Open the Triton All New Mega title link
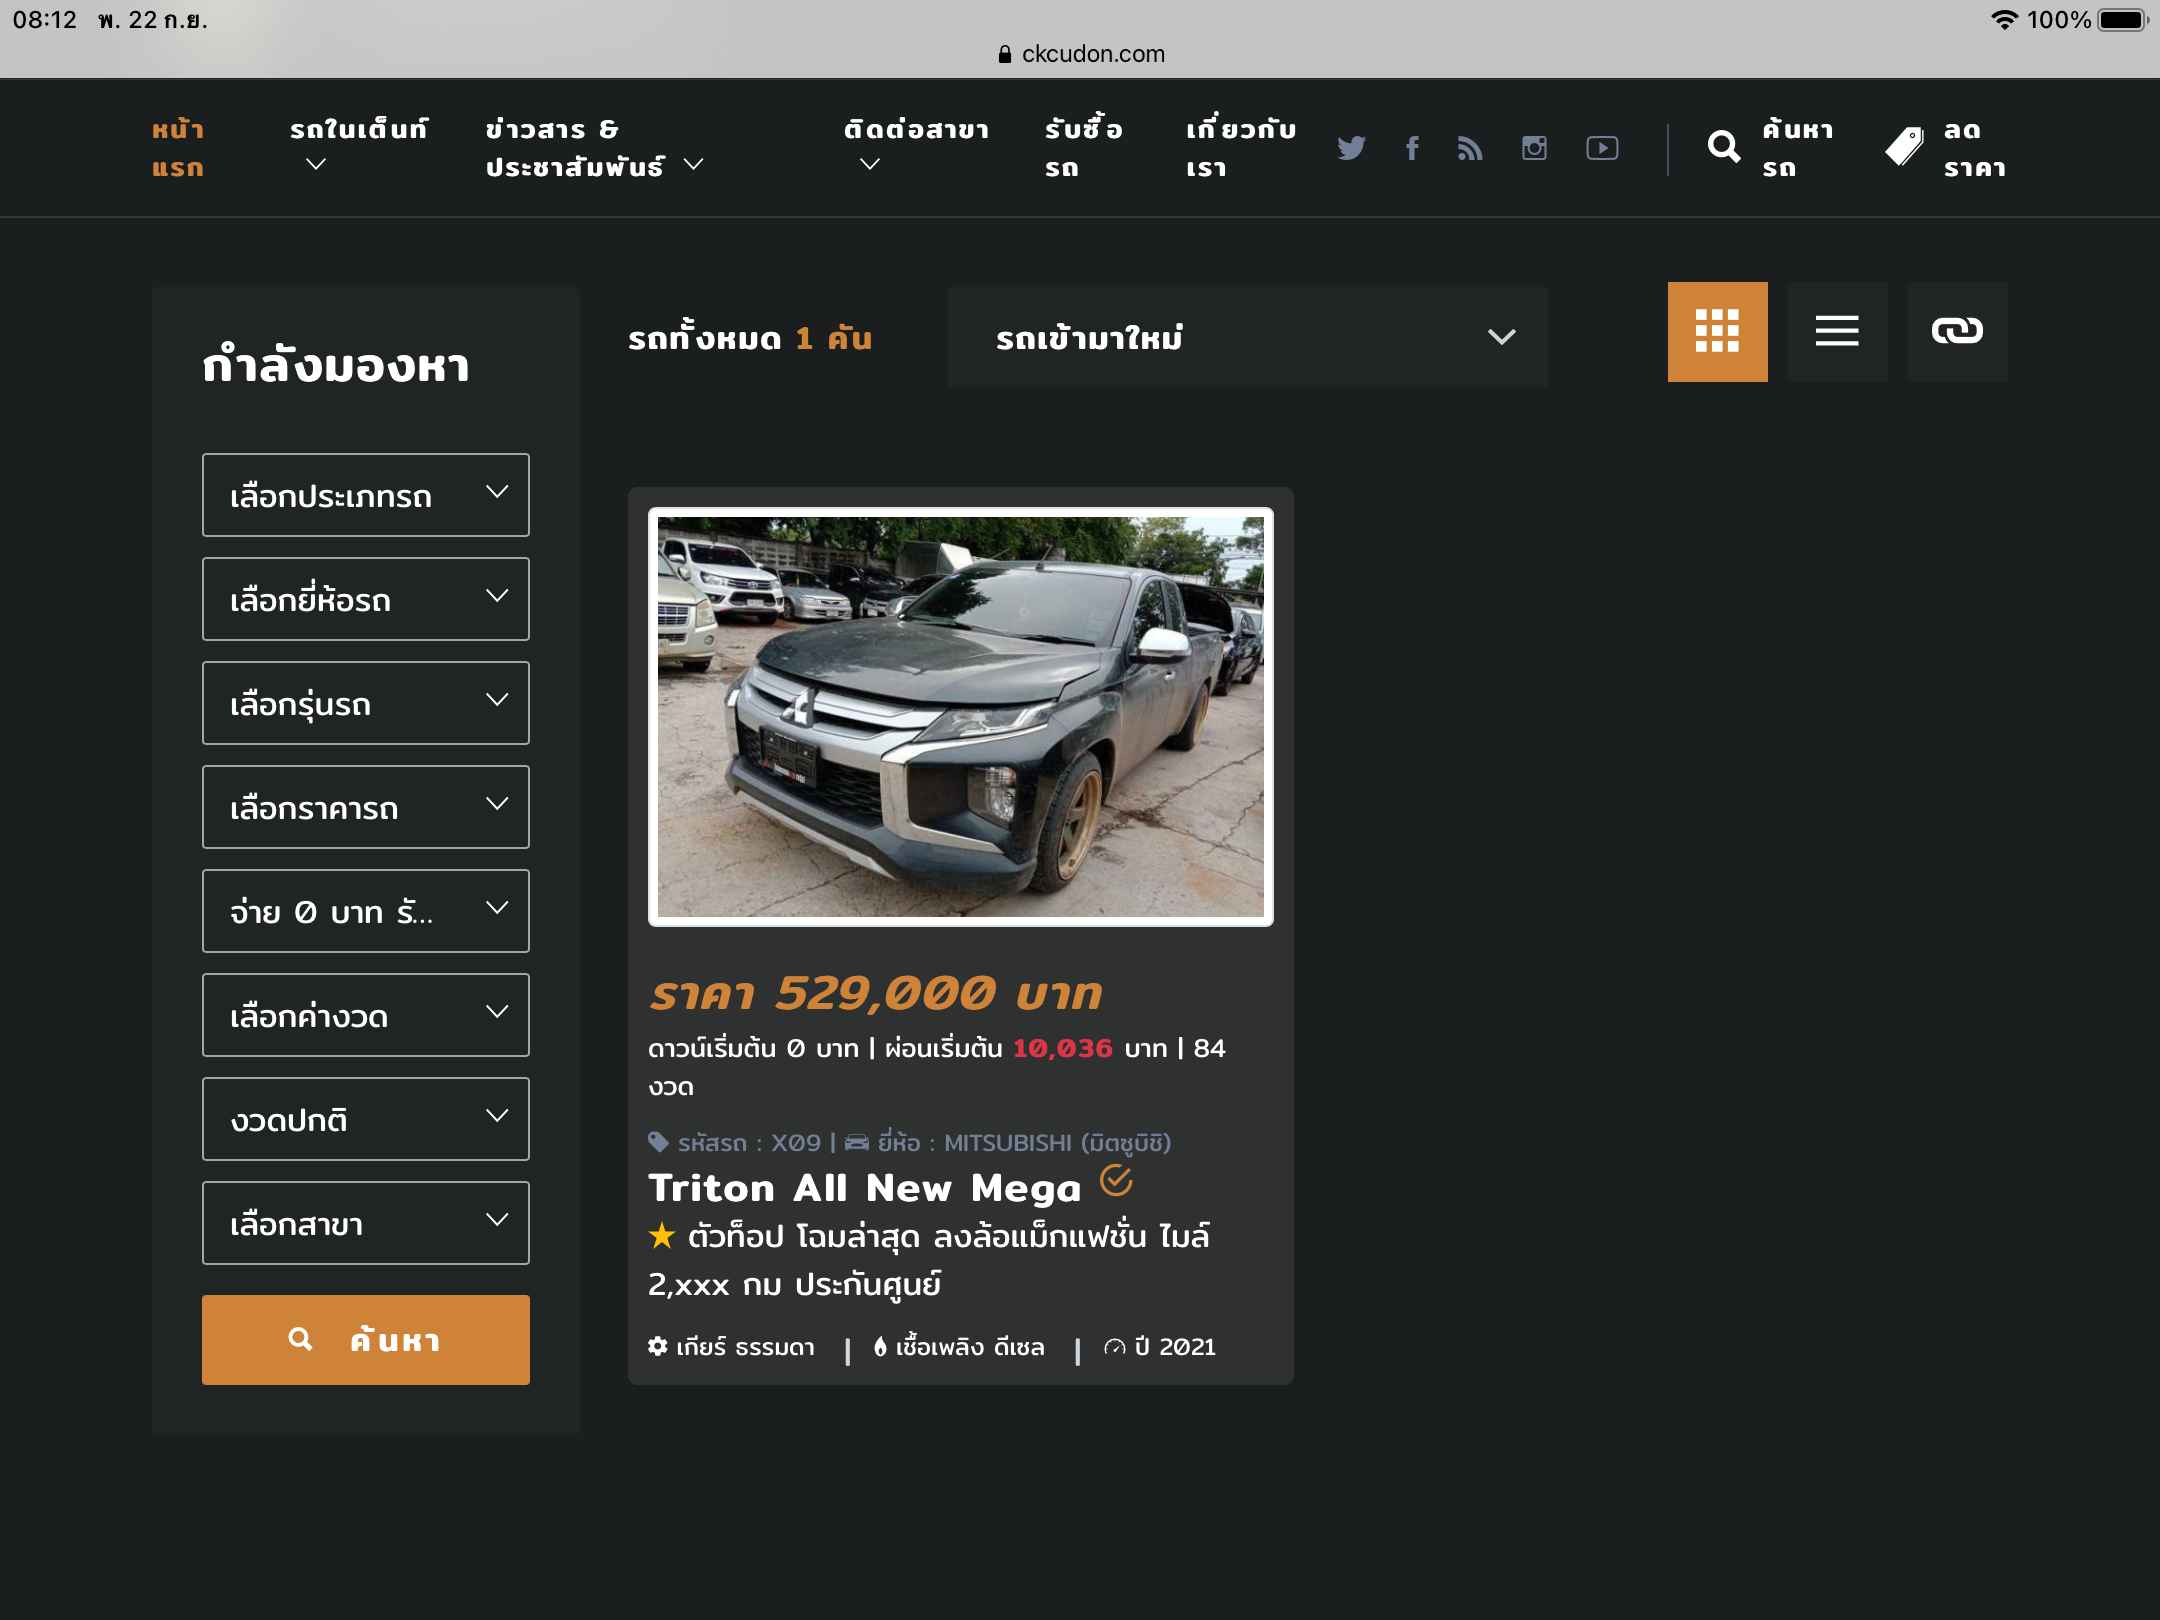The height and width of the screenshot is (1620, 2160). 865,1188
